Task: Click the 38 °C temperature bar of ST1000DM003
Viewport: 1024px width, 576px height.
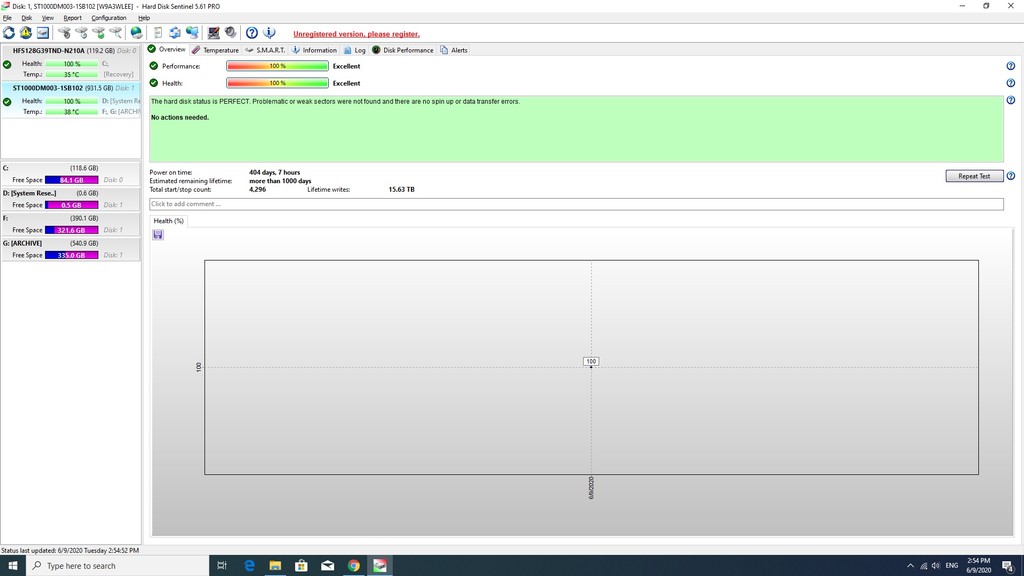Action: tap(72, 112)
